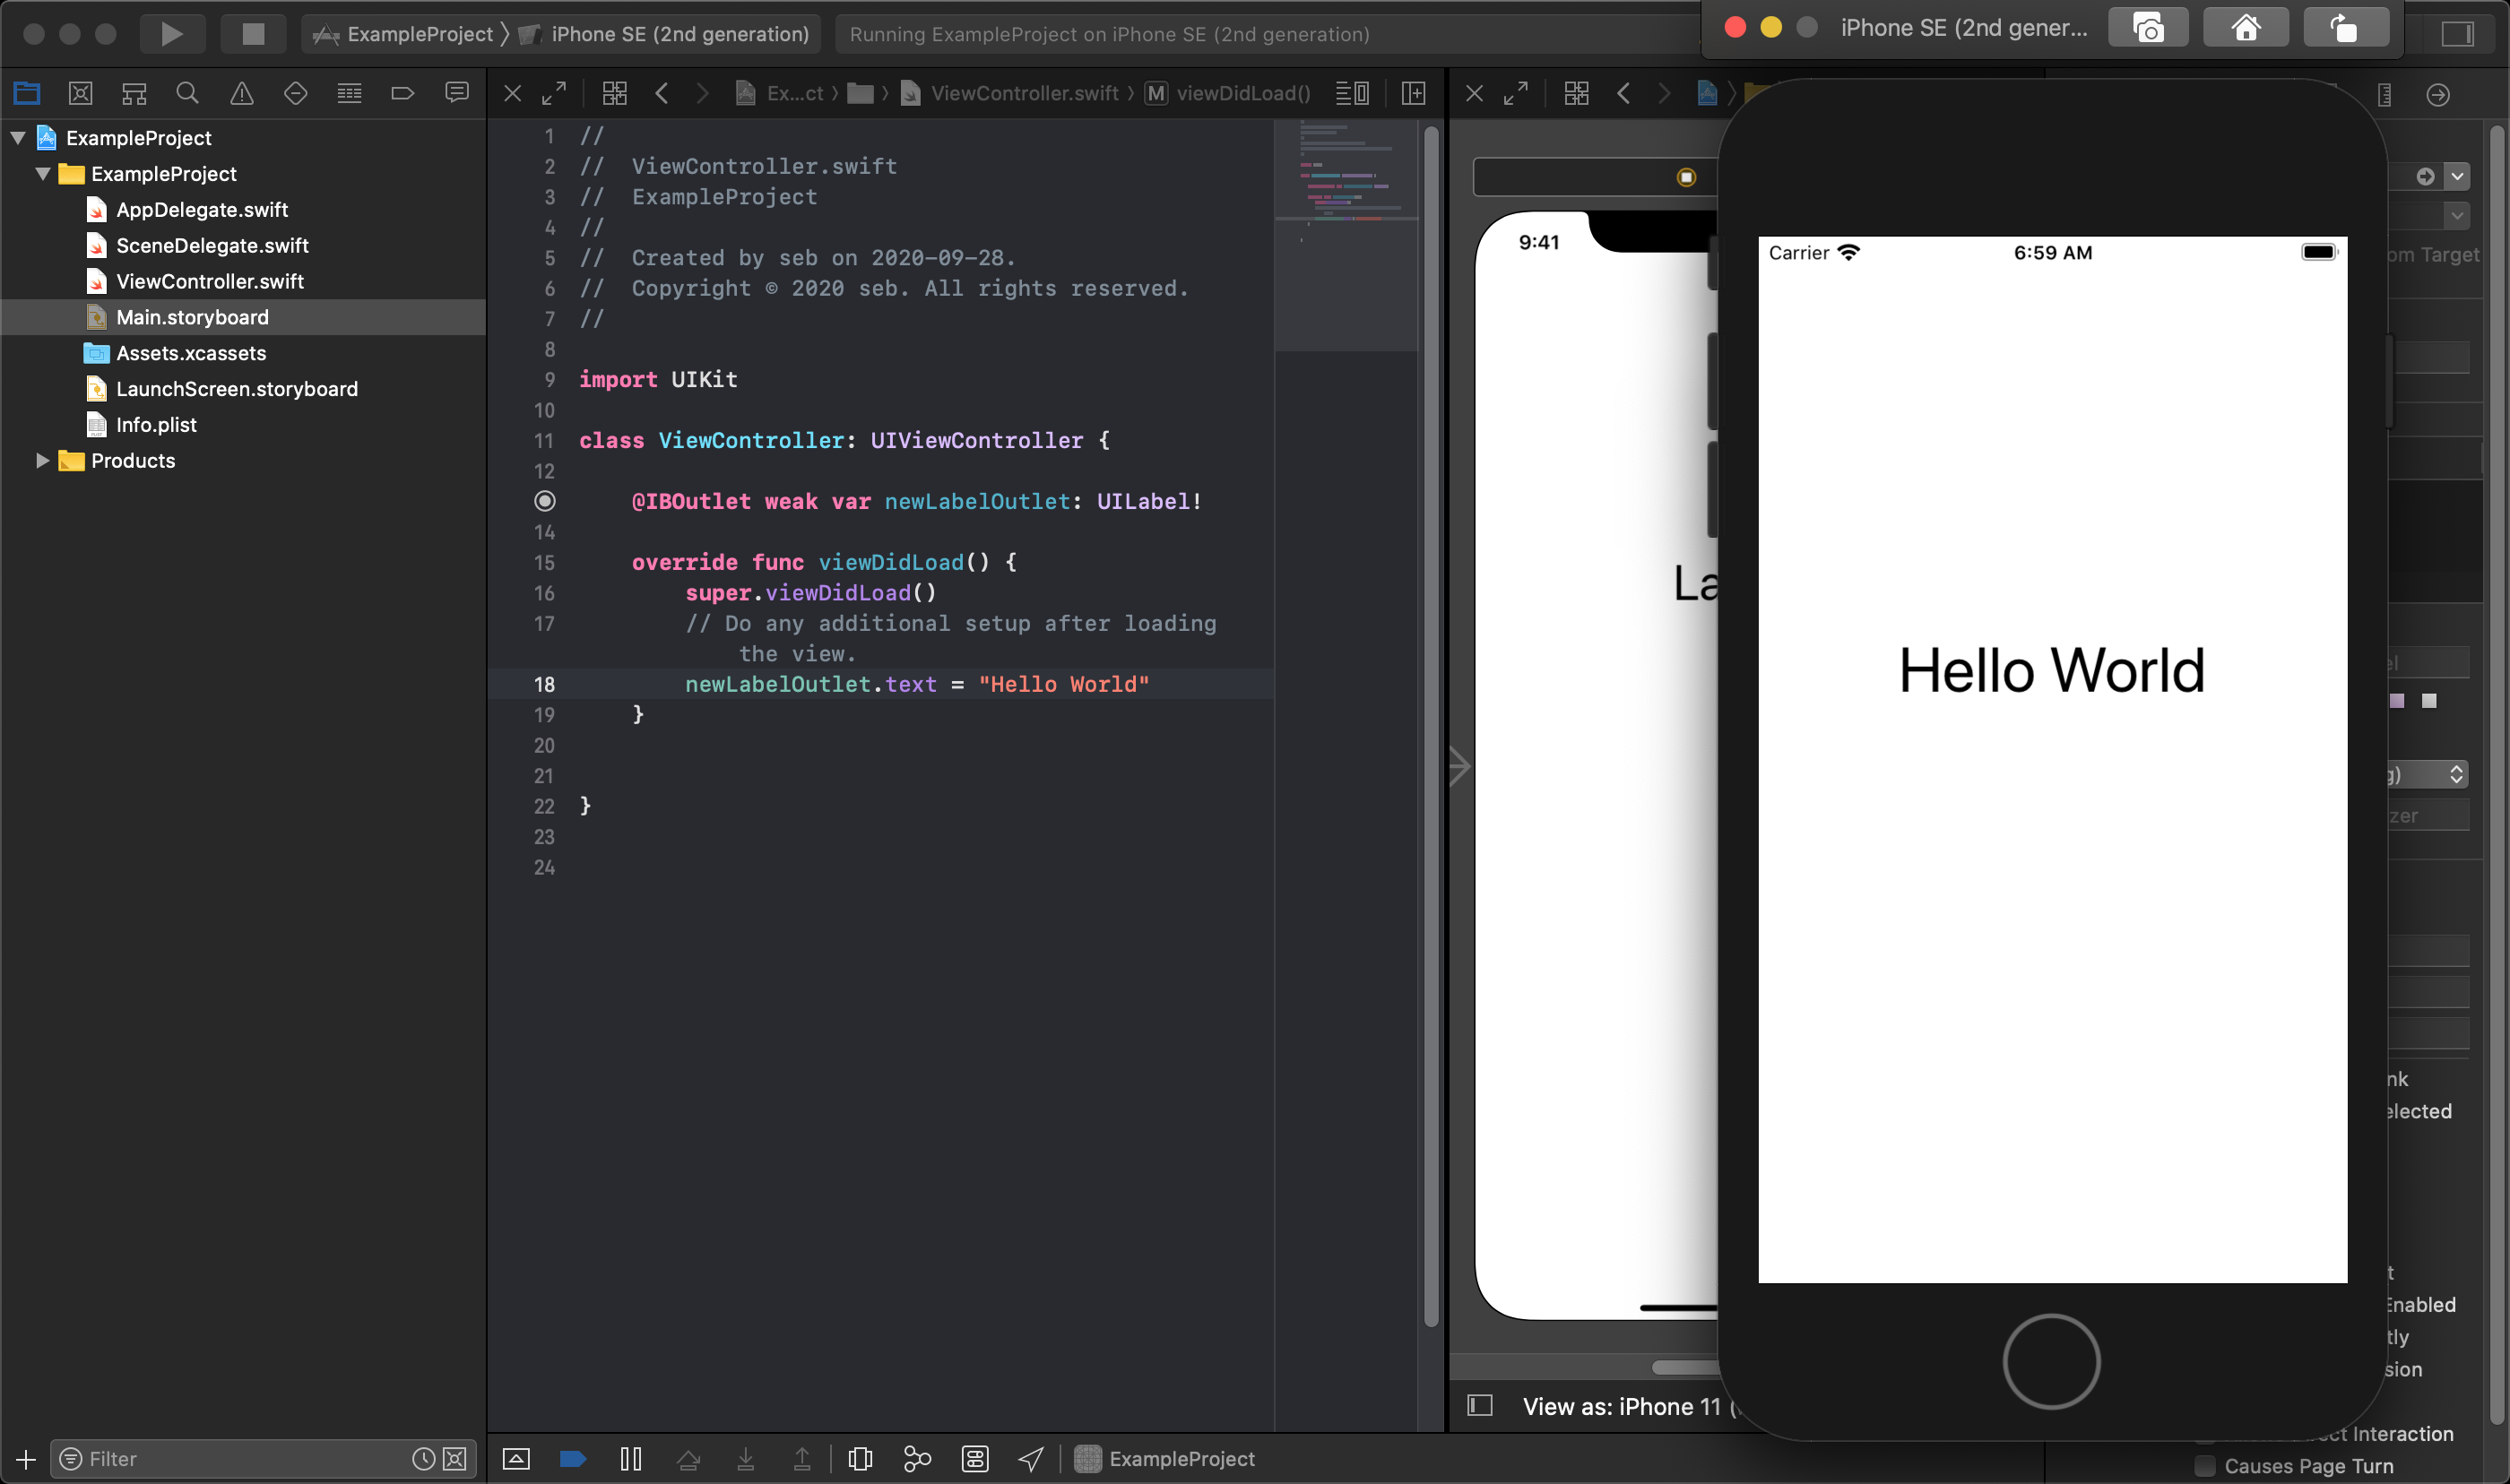The height and width of the screenshot is (1484, 2510).
Task: Toggle the inspectors panel in Xcode toolbar
Action: click(x=2456, y=34)
